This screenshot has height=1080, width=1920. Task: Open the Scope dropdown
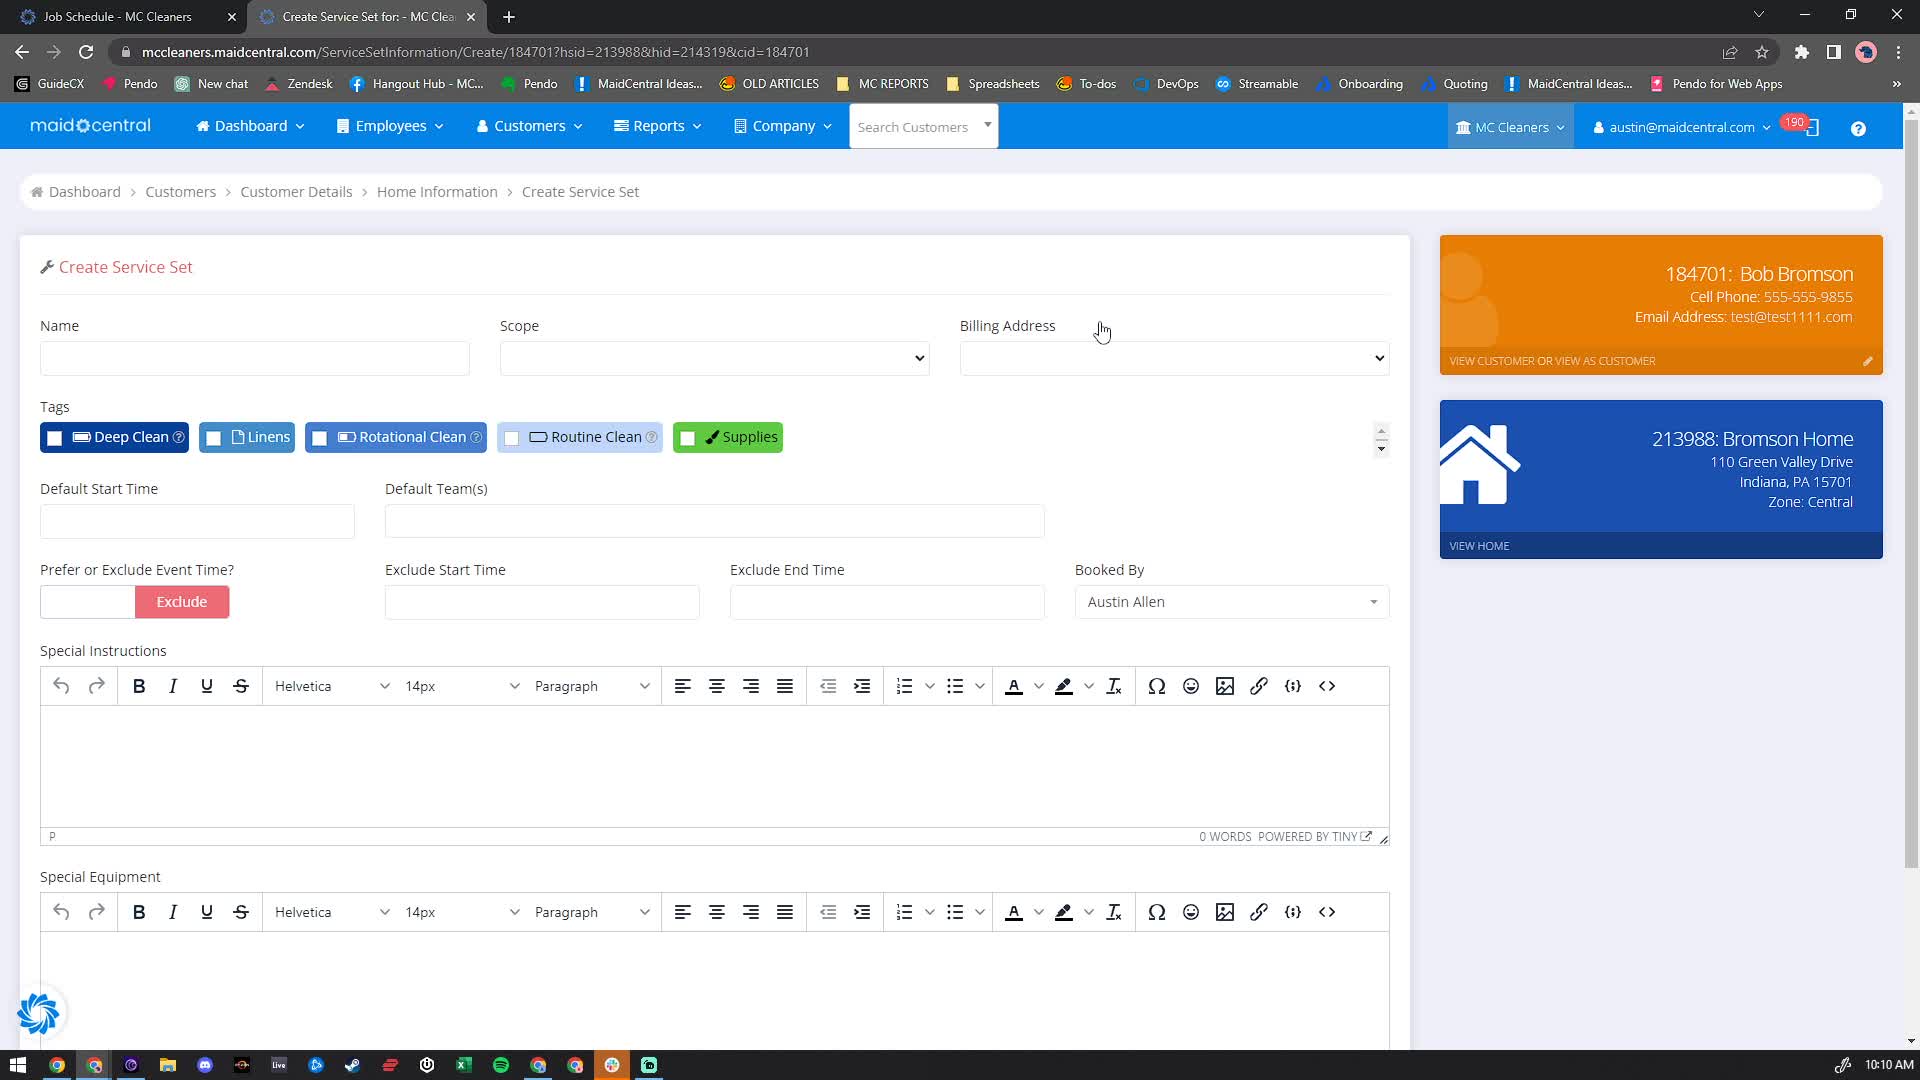(x=715, y=358)
